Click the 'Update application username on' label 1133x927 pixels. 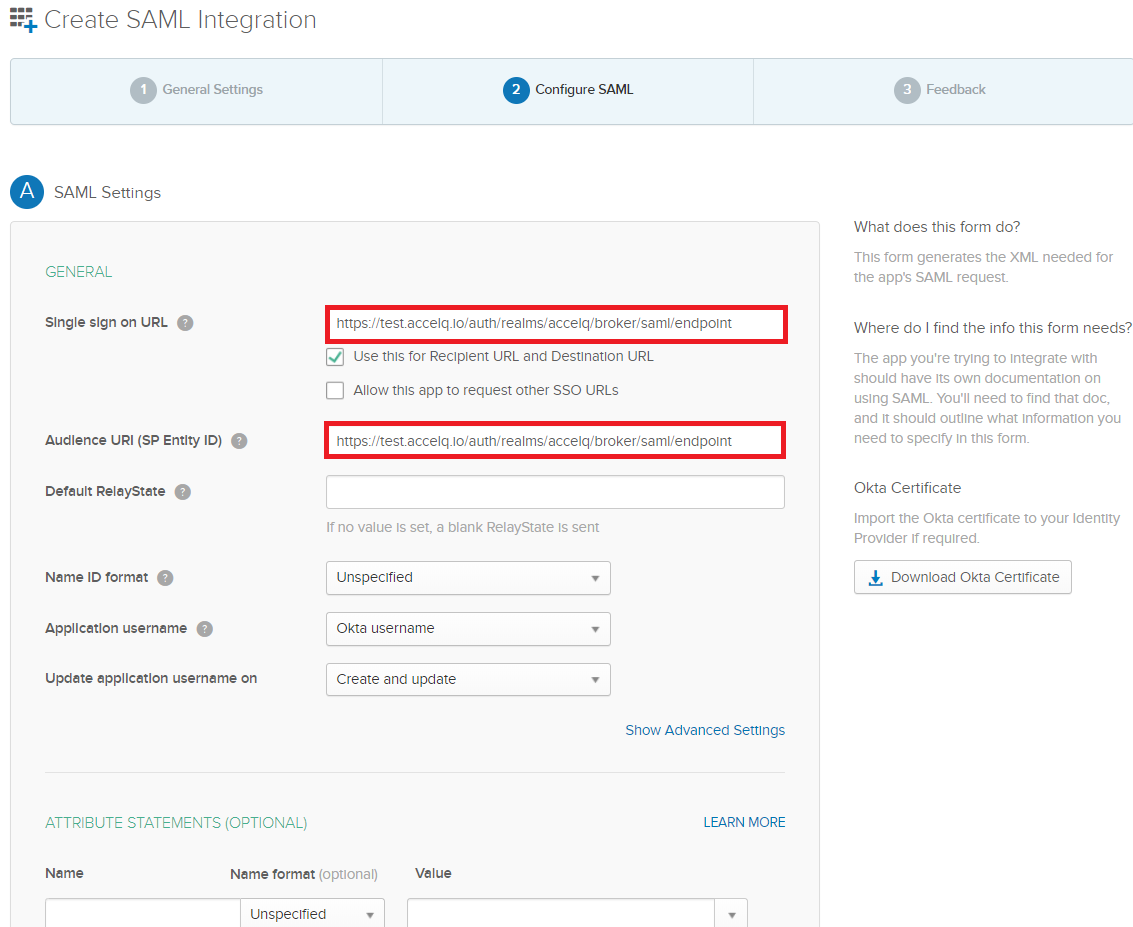click(151, 678)
